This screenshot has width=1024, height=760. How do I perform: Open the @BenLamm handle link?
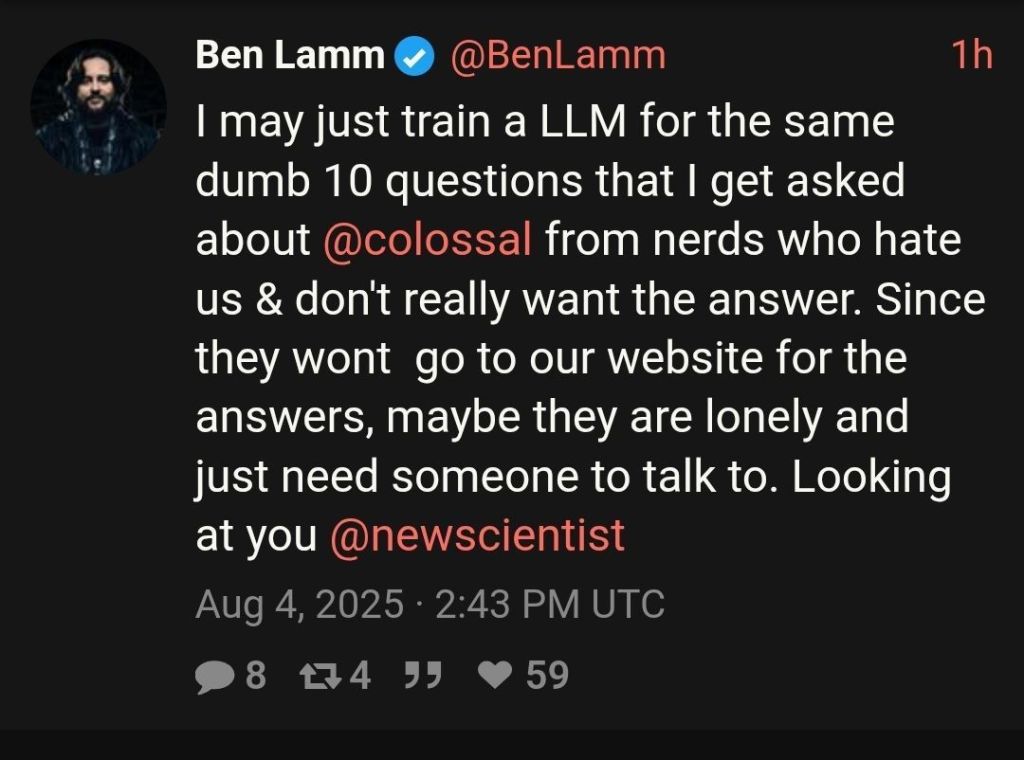click(x=558, y=55)
